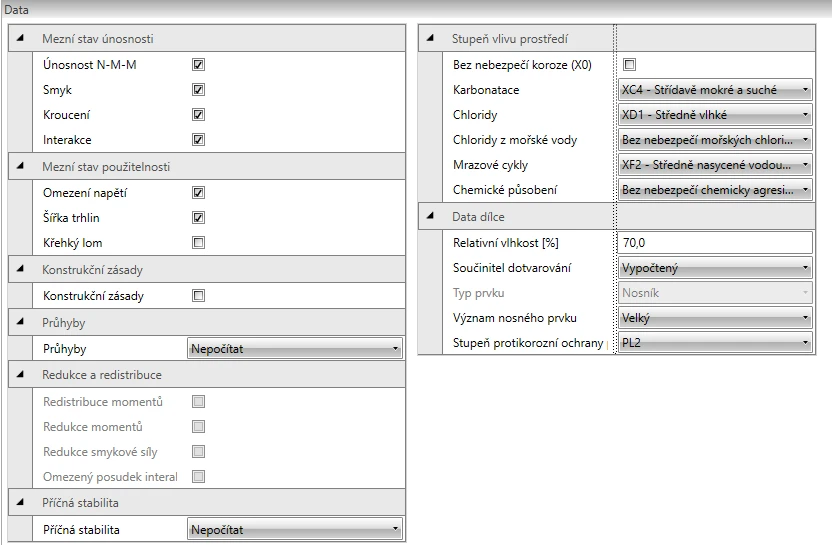Enable the Konstrukční zásady checkbox
Screen dimensions: 832x545
coord(198,296)
